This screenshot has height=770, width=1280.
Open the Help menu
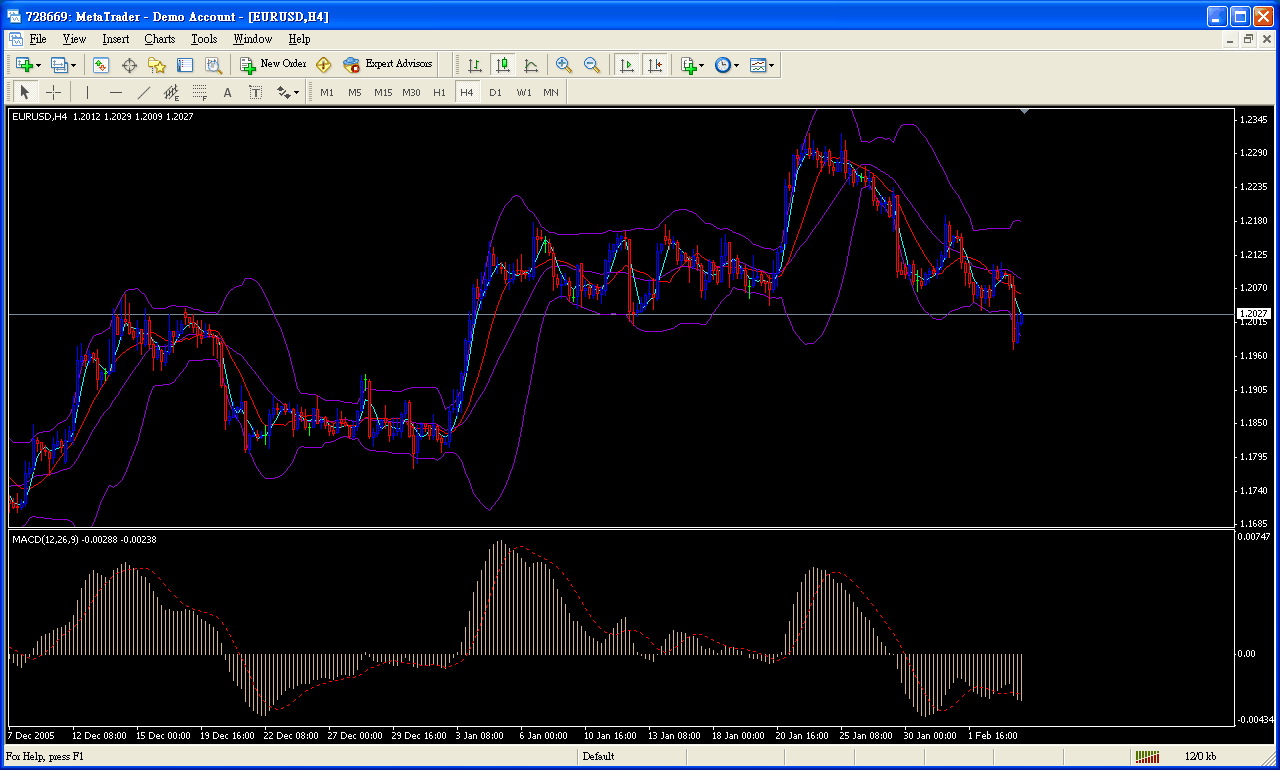pos(299,39)
